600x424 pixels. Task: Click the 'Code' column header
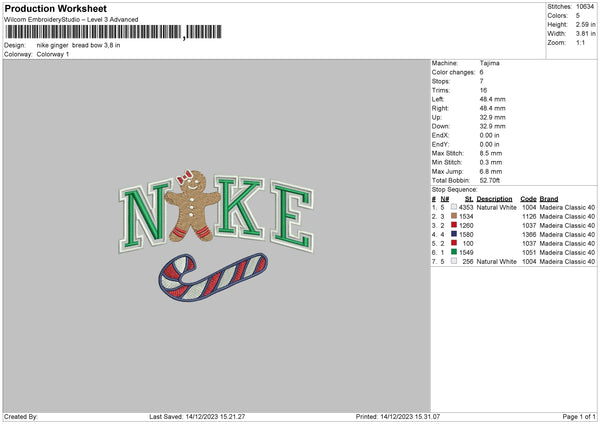[x=528, y=199]
